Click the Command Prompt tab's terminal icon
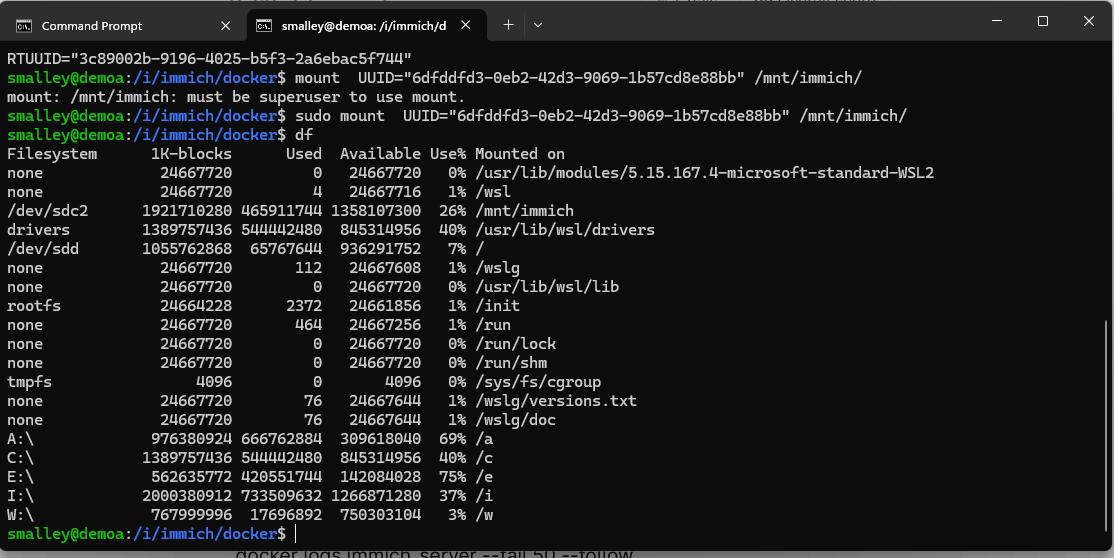 pos(24,26)
